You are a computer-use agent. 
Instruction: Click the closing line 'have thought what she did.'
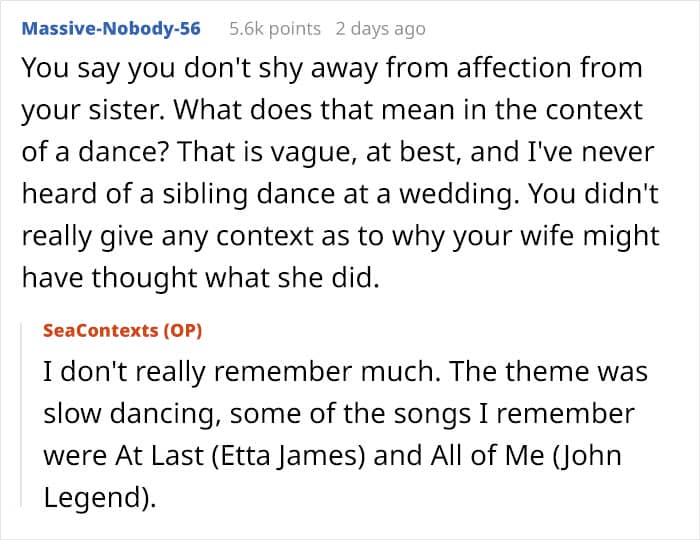200,280
